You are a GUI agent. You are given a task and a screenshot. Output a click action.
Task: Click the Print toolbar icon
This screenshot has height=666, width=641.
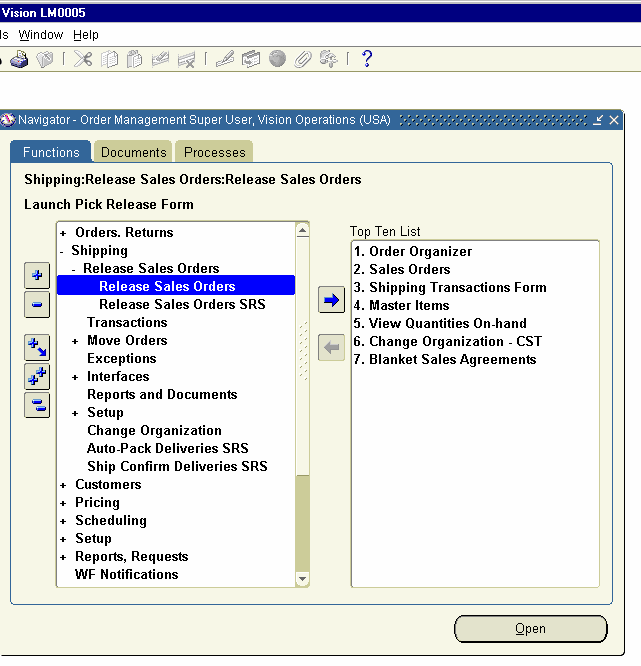[19, 59]
